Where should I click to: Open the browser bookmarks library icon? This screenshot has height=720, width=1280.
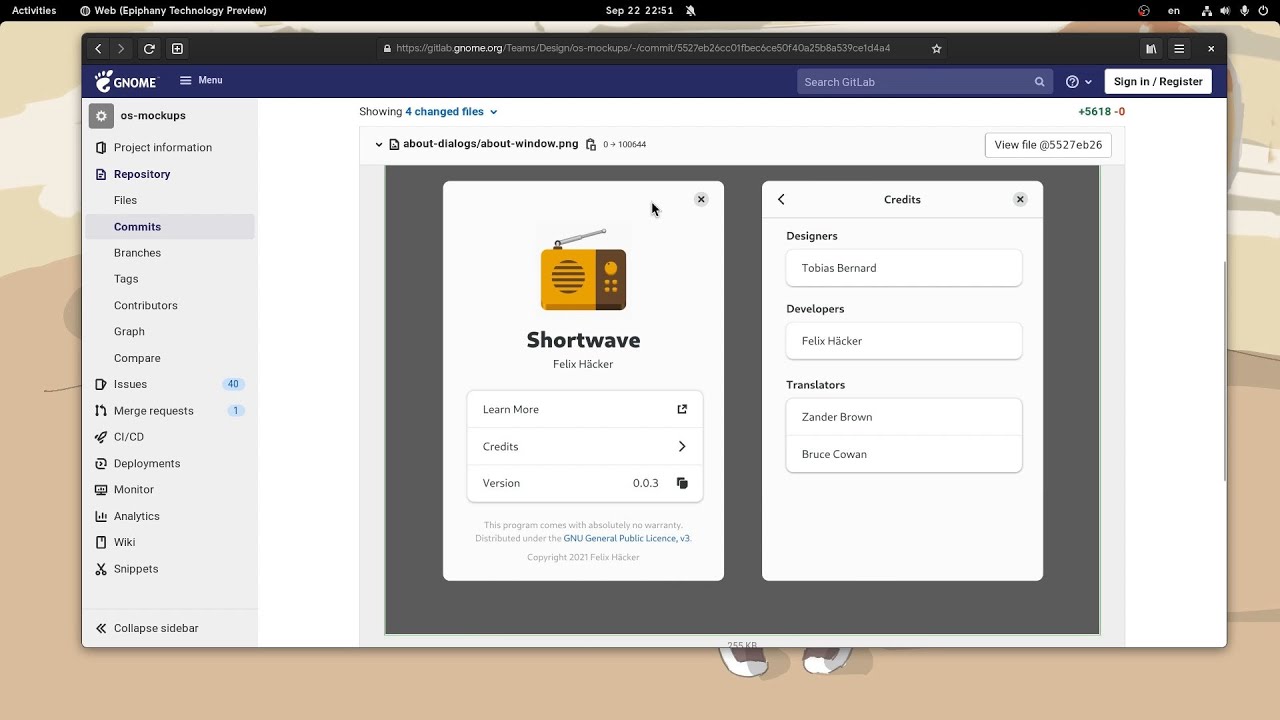coord(1151,48)
